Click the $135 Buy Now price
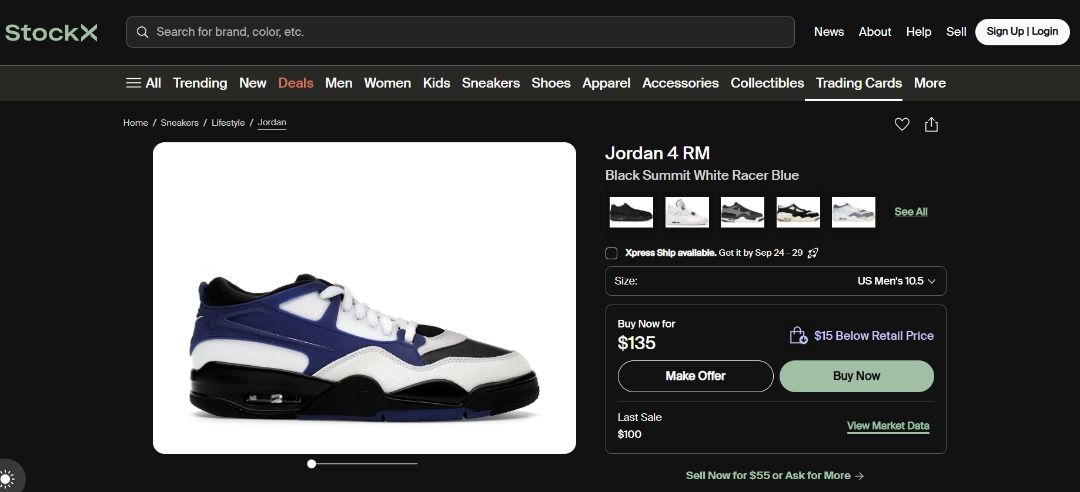Viewport: 1080px width, 492px height. pyautogui.click(x=636, y=343)
